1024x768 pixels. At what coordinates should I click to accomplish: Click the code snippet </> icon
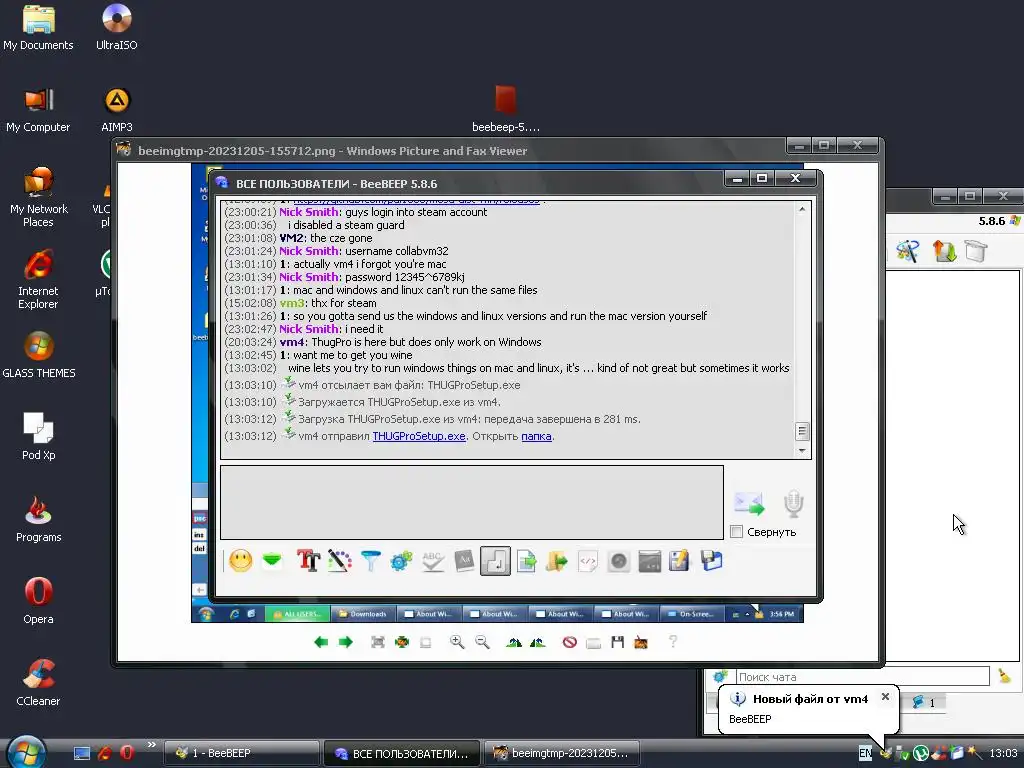point(587,561)
